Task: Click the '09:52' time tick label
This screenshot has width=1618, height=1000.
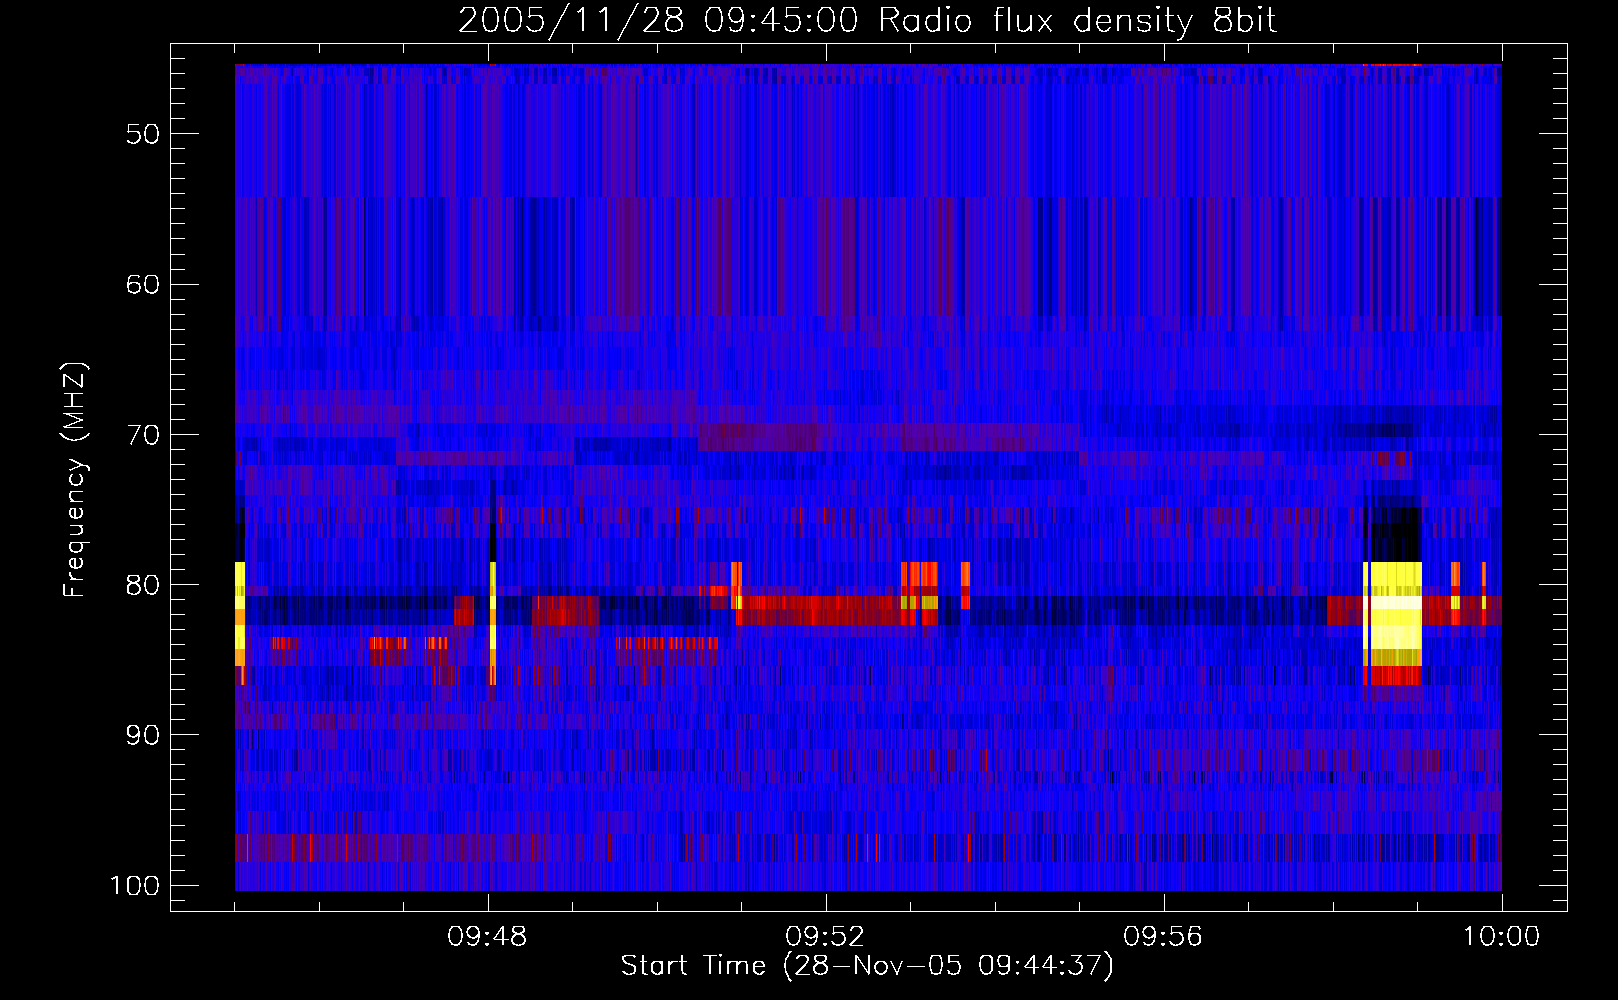Action: coord(825,937)
